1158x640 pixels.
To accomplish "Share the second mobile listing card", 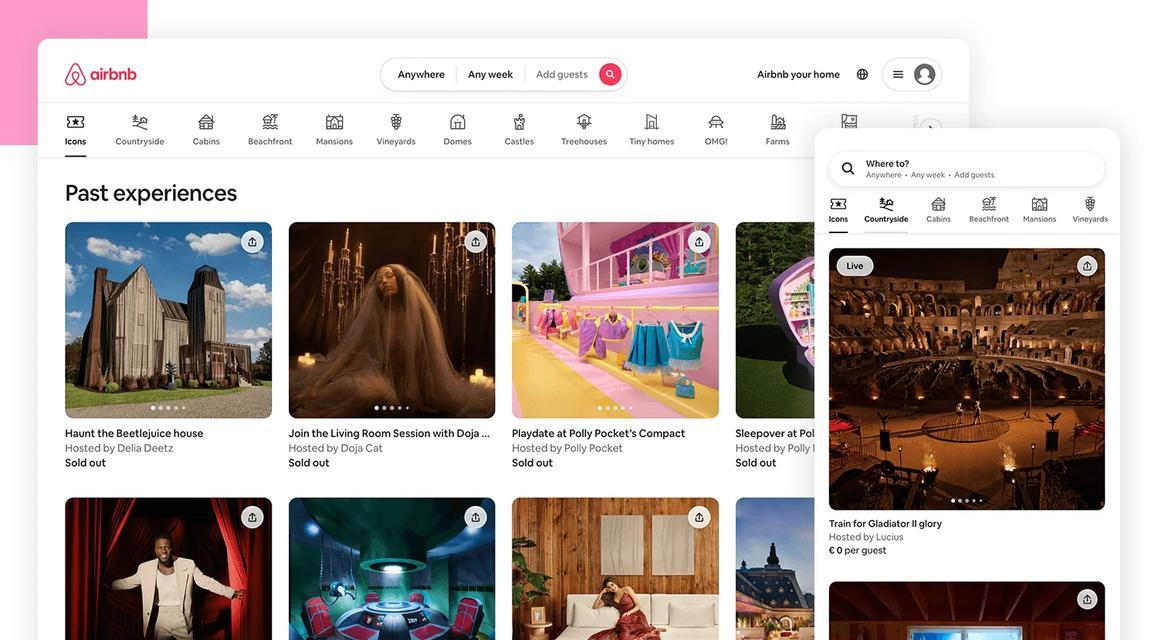I will tap(1087, 599).
